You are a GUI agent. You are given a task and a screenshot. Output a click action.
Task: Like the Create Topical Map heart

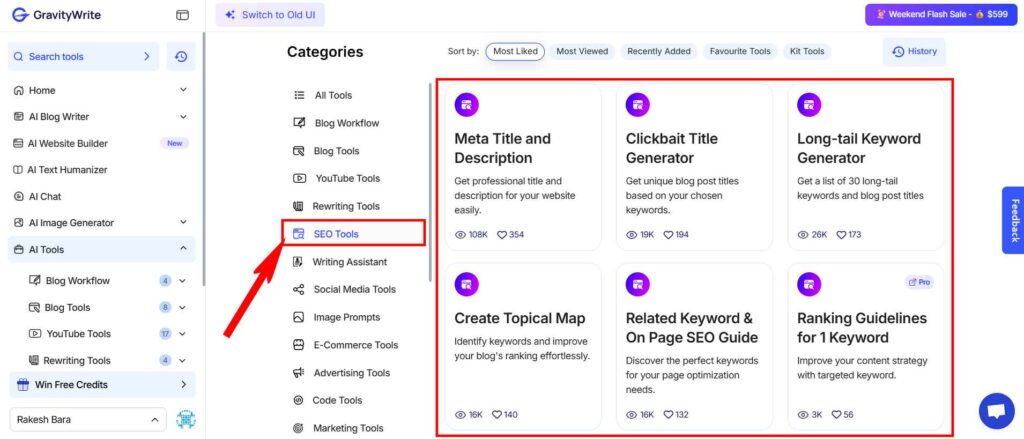tap(496, 414)
